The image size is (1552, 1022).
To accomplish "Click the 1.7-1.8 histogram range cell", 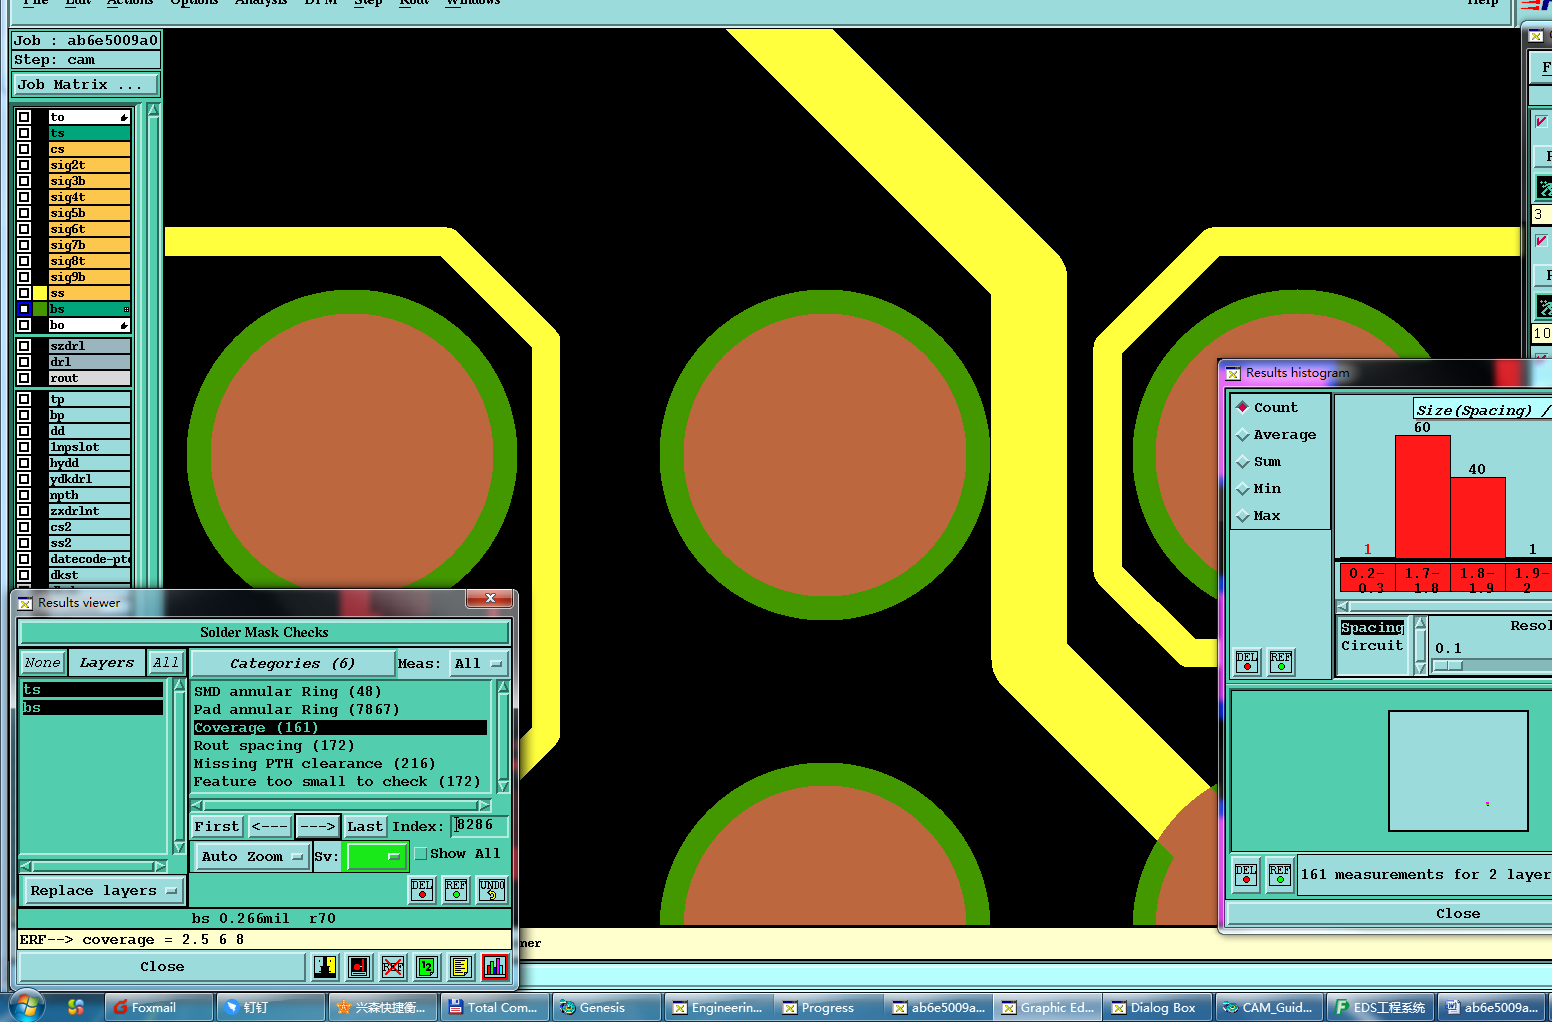I will click(1421, 579).
